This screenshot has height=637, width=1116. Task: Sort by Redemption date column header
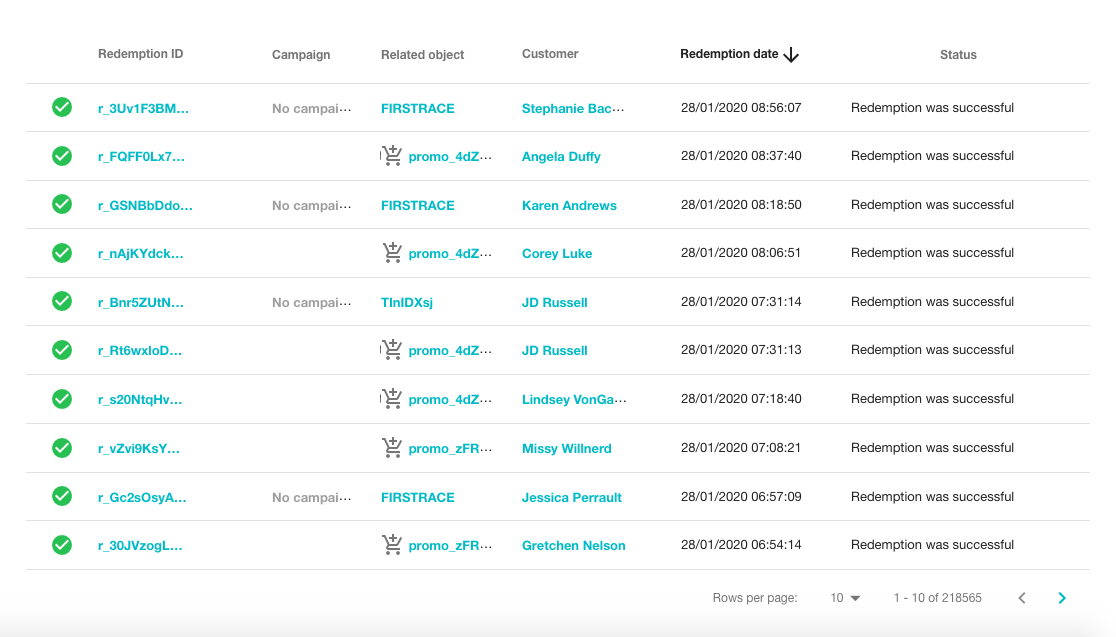729,54
